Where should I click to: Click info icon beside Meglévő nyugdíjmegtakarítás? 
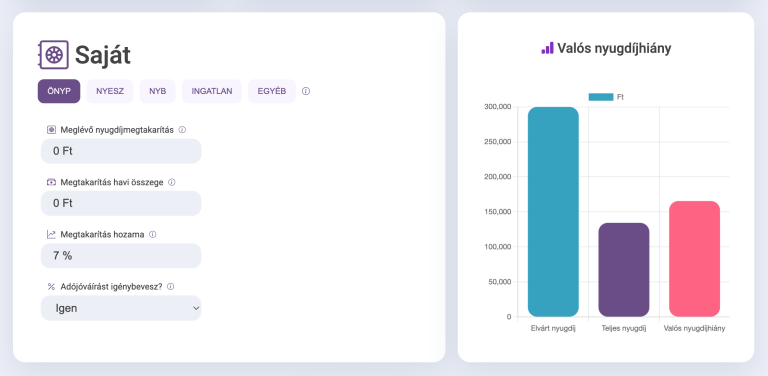[182, 130]
